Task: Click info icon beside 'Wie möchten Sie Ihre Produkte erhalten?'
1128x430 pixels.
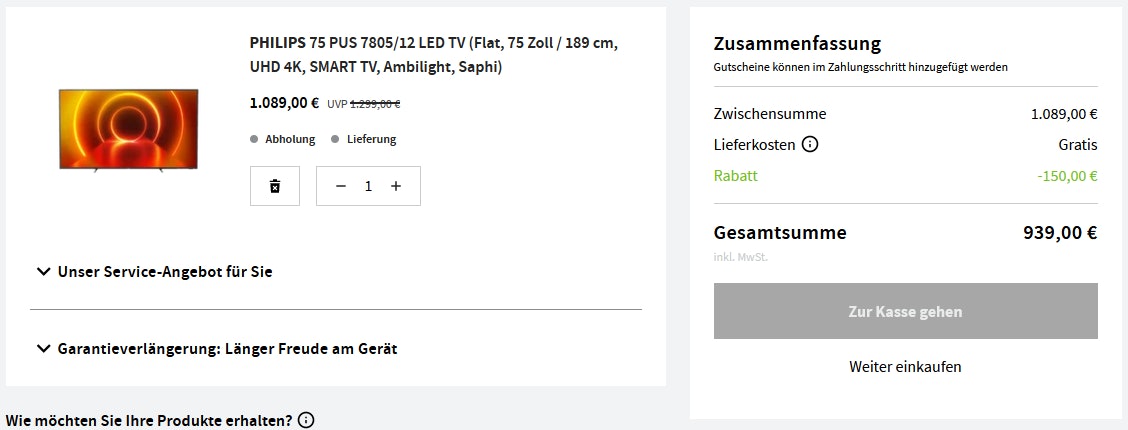Action: (306, 420)
